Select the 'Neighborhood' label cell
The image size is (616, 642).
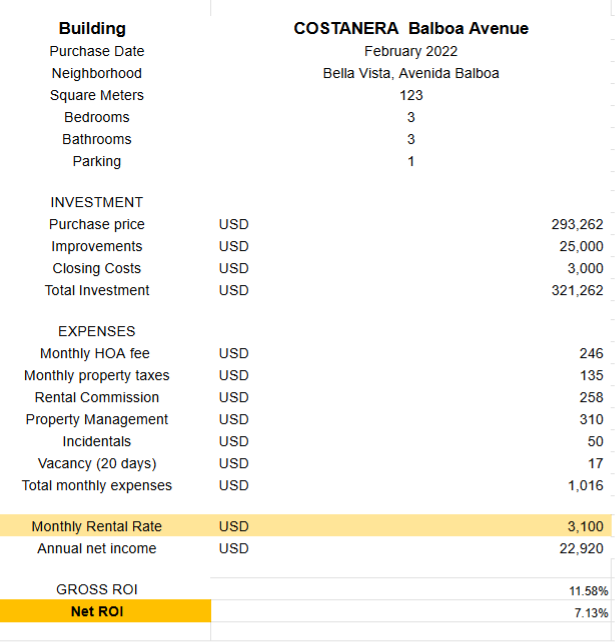coord(97,73)
